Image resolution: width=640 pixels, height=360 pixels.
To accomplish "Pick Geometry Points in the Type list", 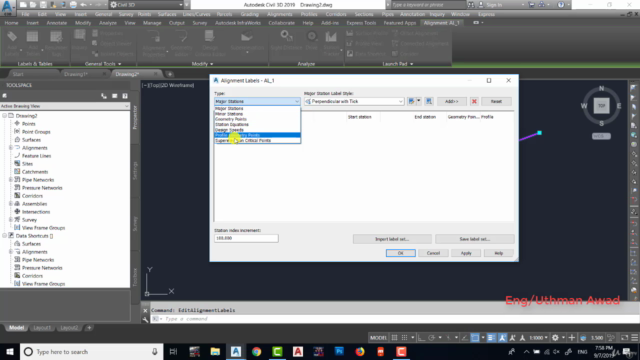I will pos(257,119).
